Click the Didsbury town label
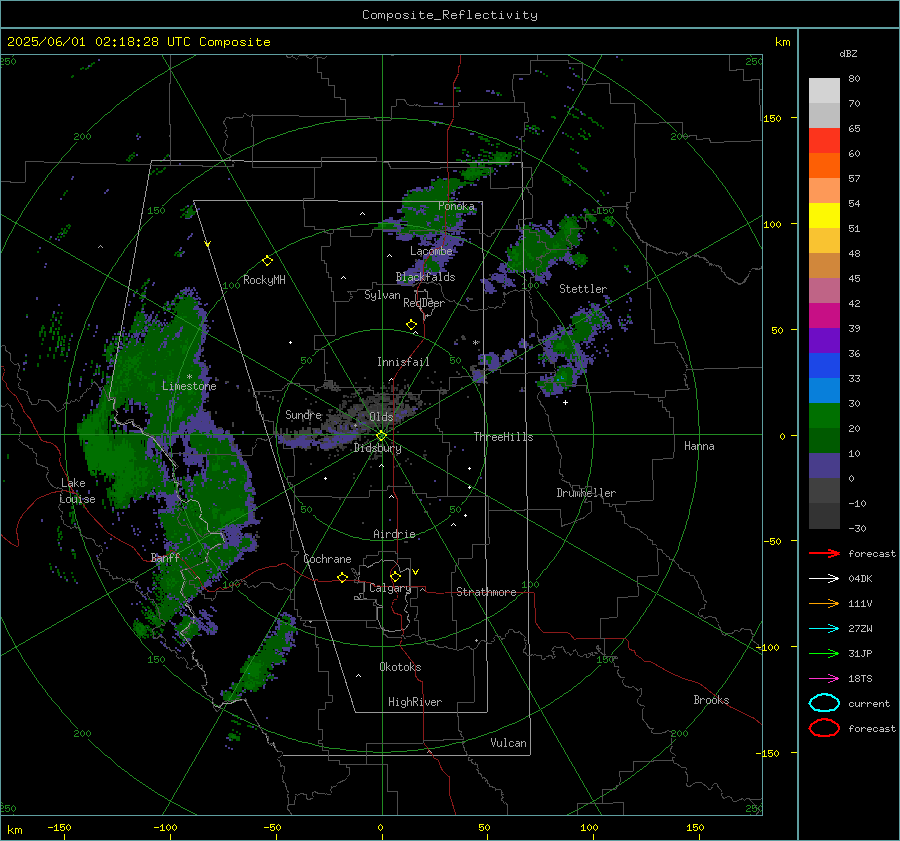Image resolution: width=900 pixels, height=841 pixels. click(x=377, y=448)
